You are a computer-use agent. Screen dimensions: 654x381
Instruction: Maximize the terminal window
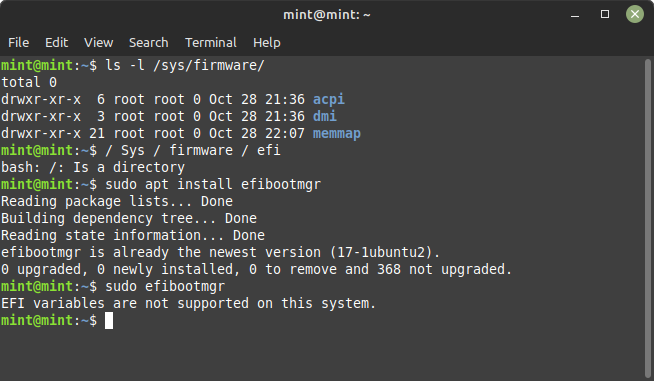[x=605, y=15]
